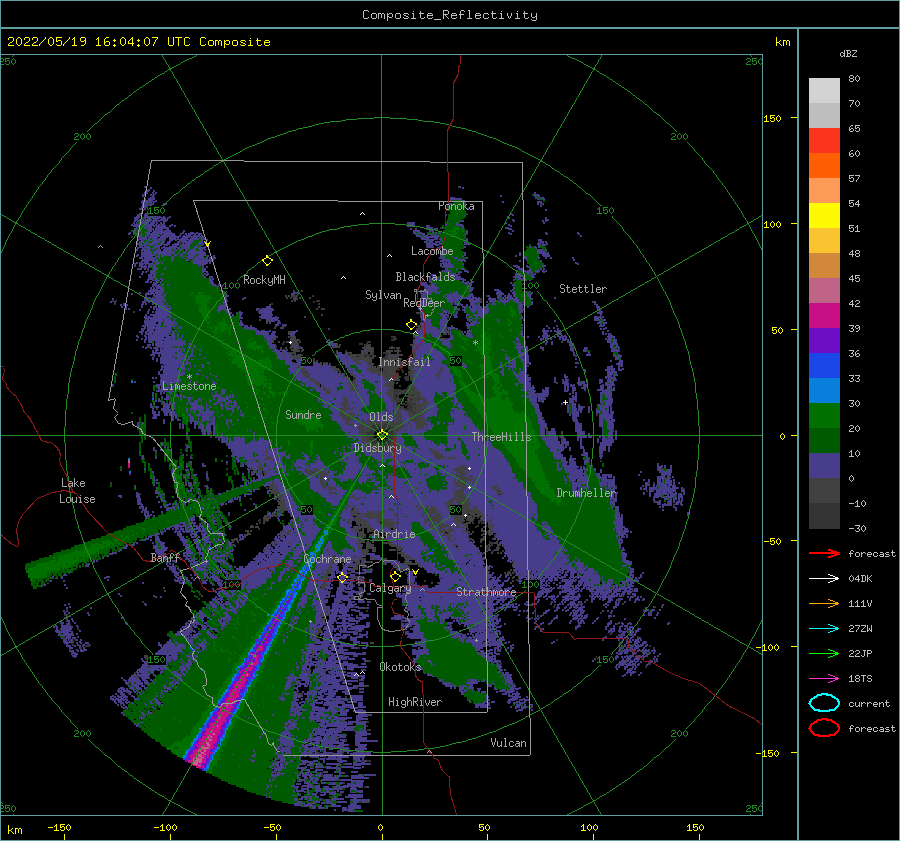Click the yellow diamond marker above Calgary
The height and width of the screenshot is (841, 900).
coord(395,576)
